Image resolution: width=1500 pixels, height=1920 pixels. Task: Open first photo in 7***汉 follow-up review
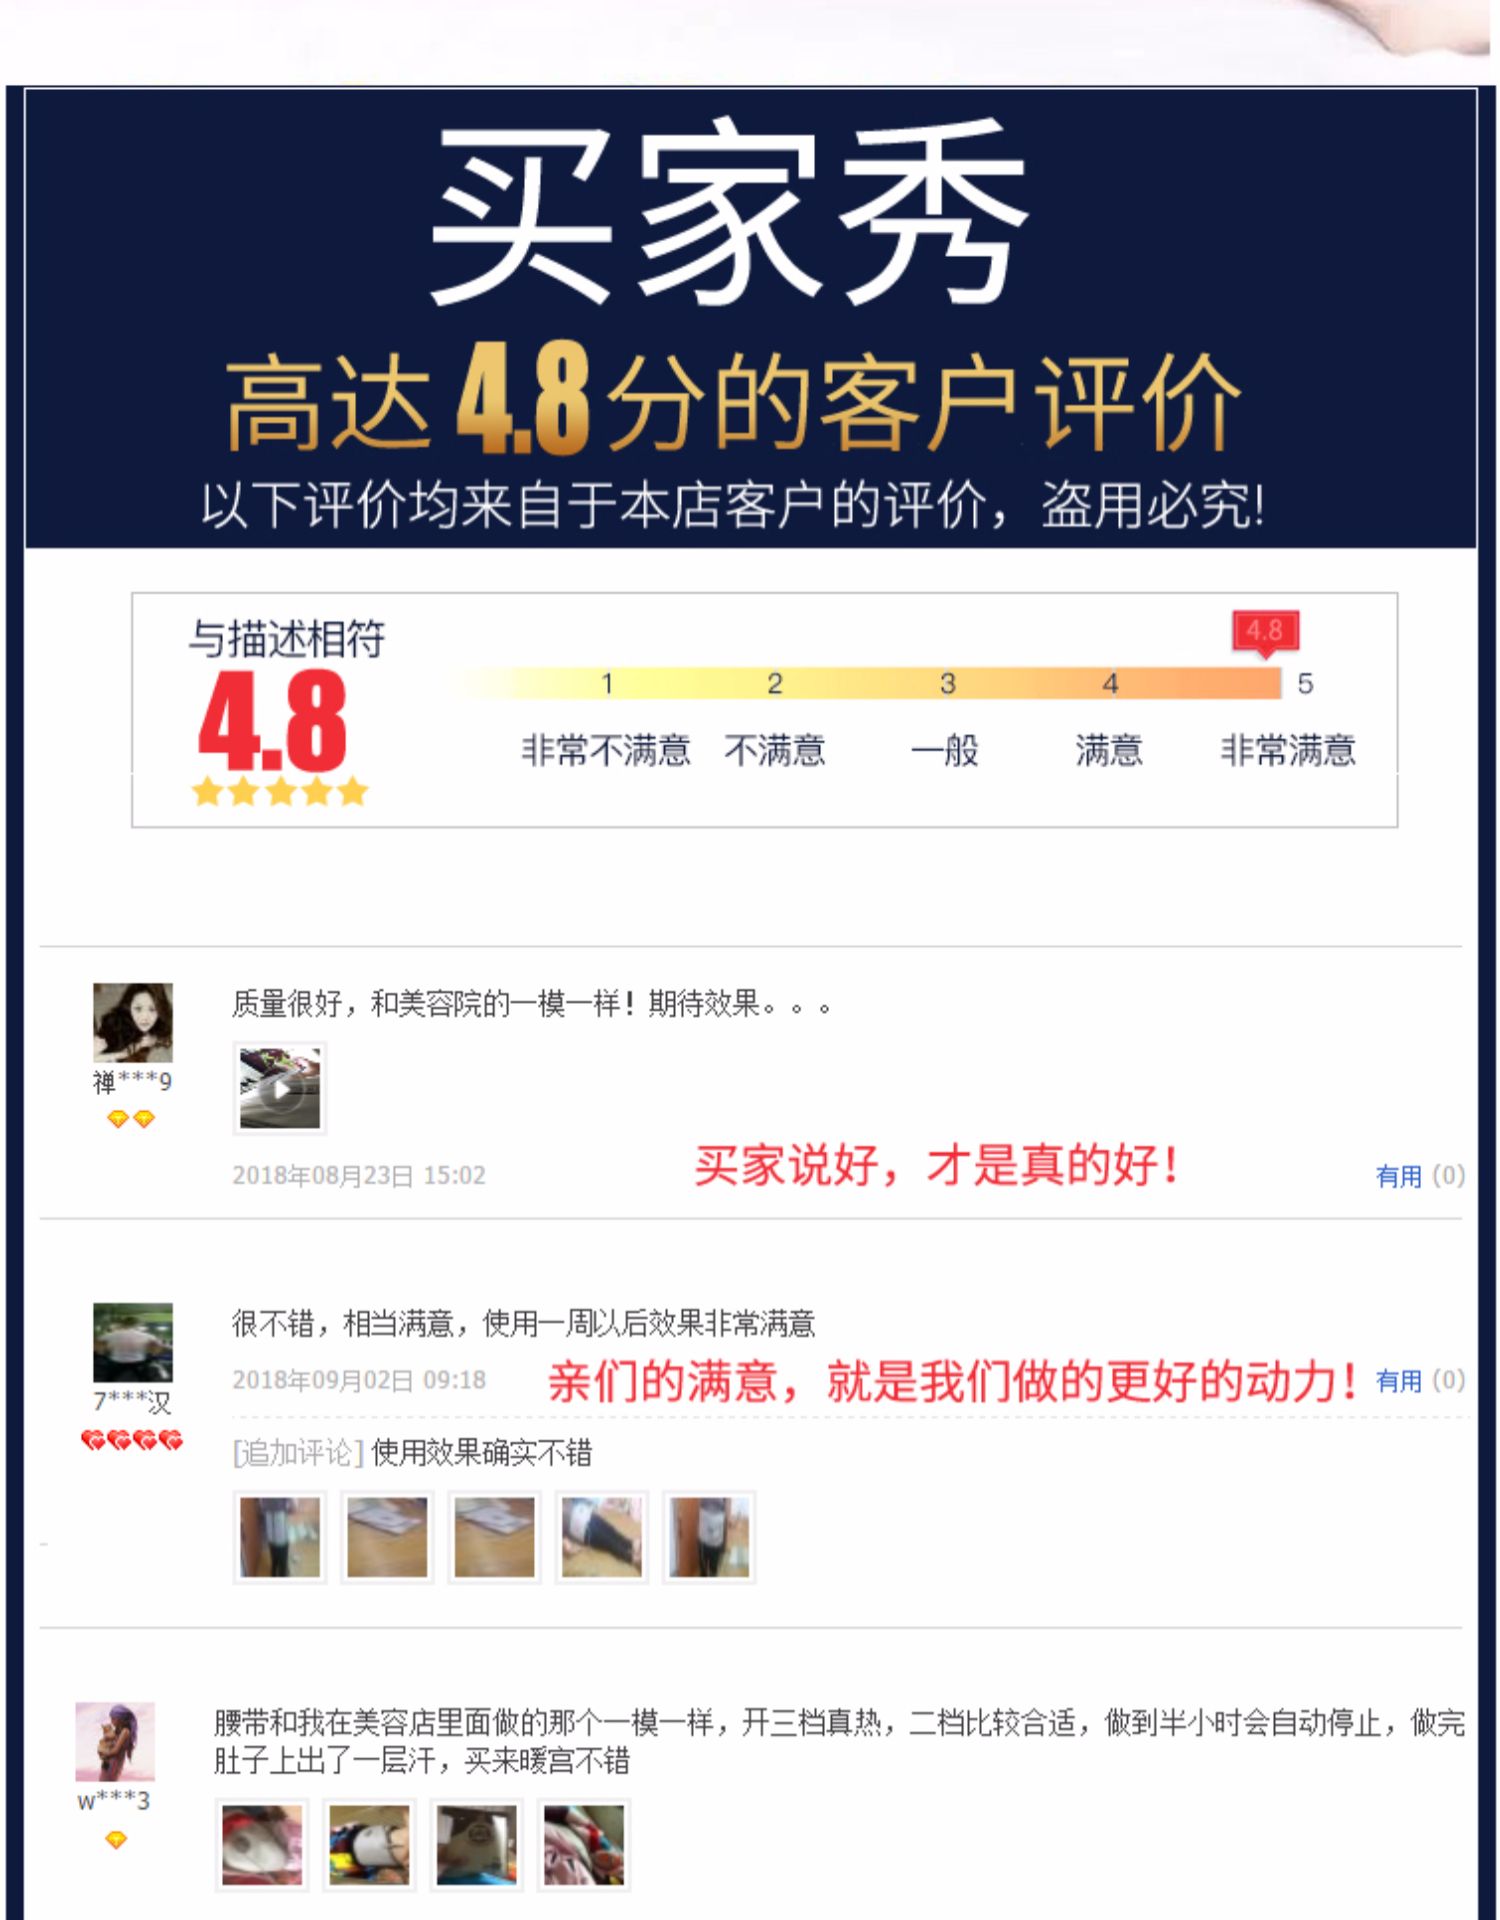pyautogui.click(x=280, y=1537)
